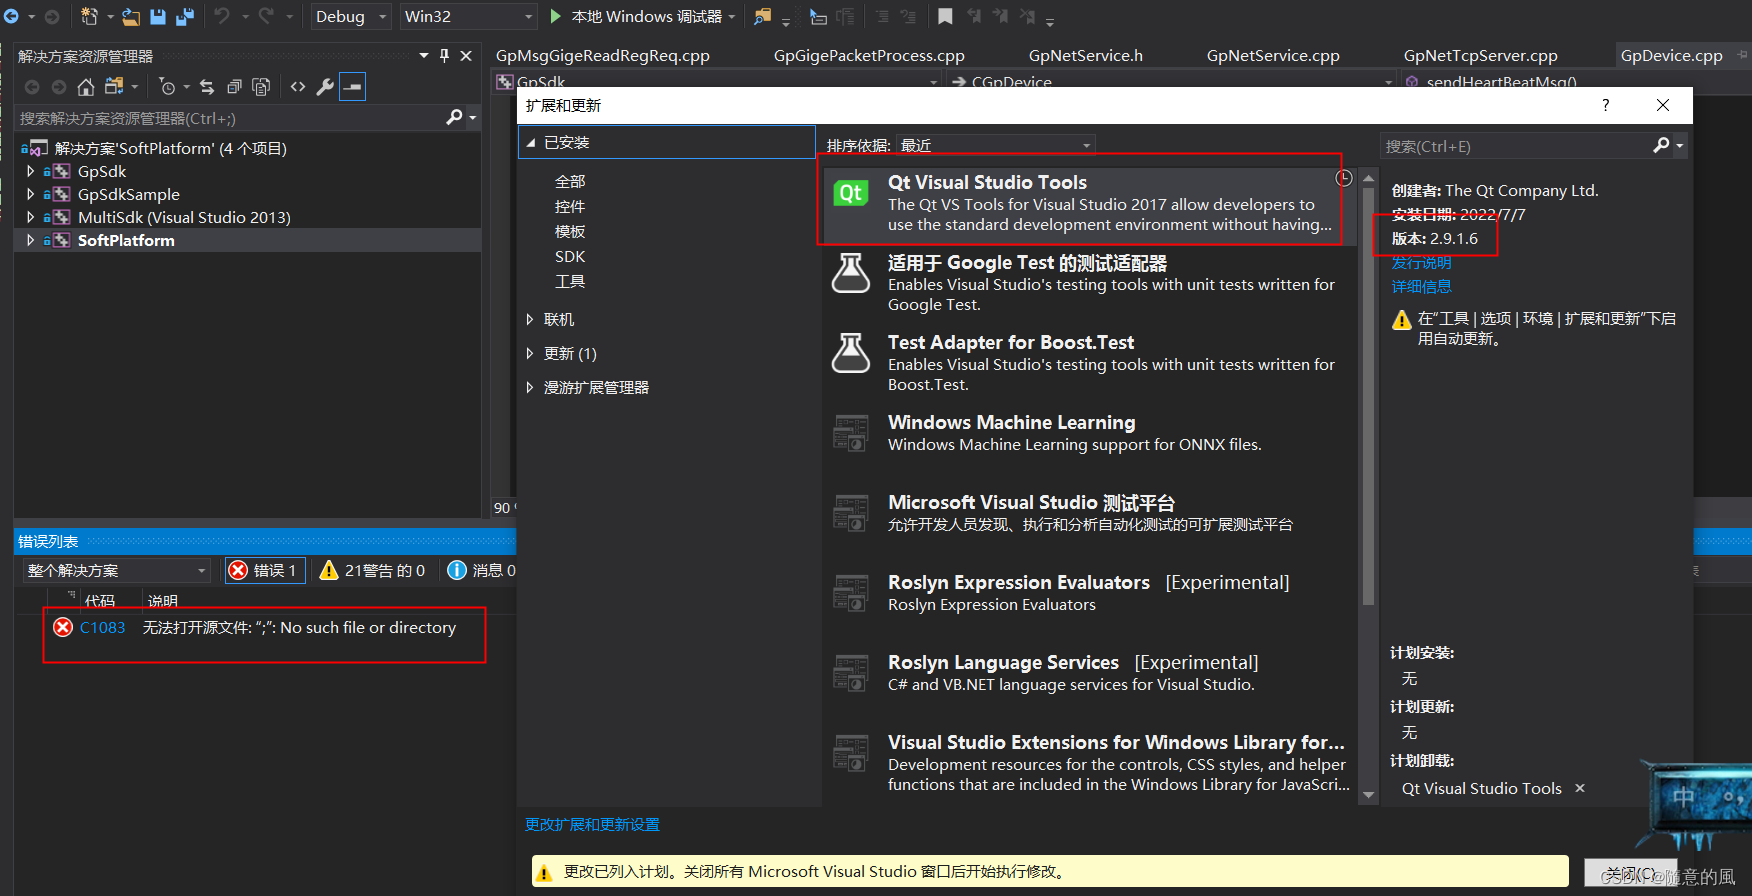Click Show All Files icon in Solution Explorer
This screenshot has width=1752, height=896.
261,87
